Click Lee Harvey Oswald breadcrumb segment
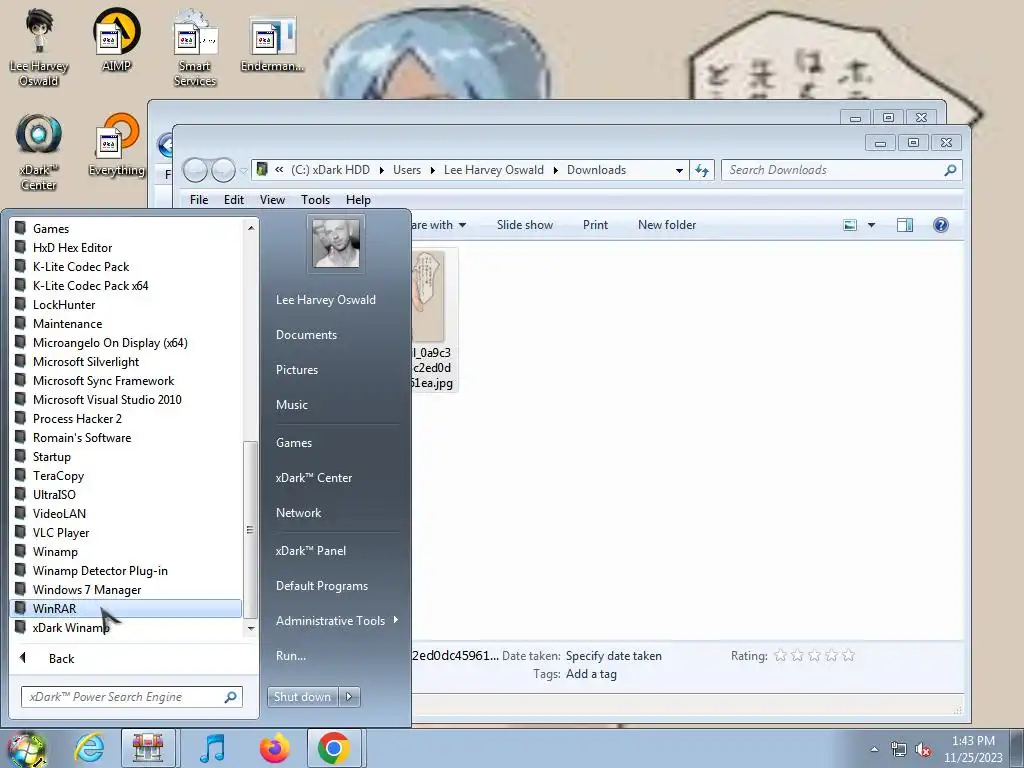 click(x=494, y=170)
